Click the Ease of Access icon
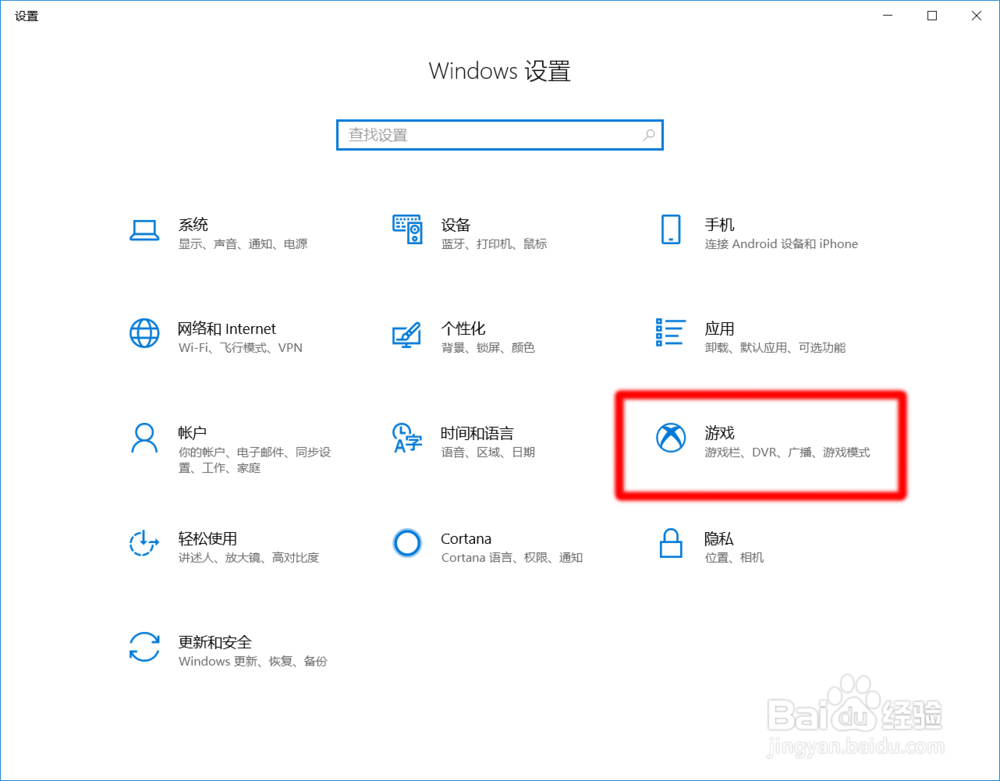The height and width of the screenshot is (781, 1000). point(144,543)
